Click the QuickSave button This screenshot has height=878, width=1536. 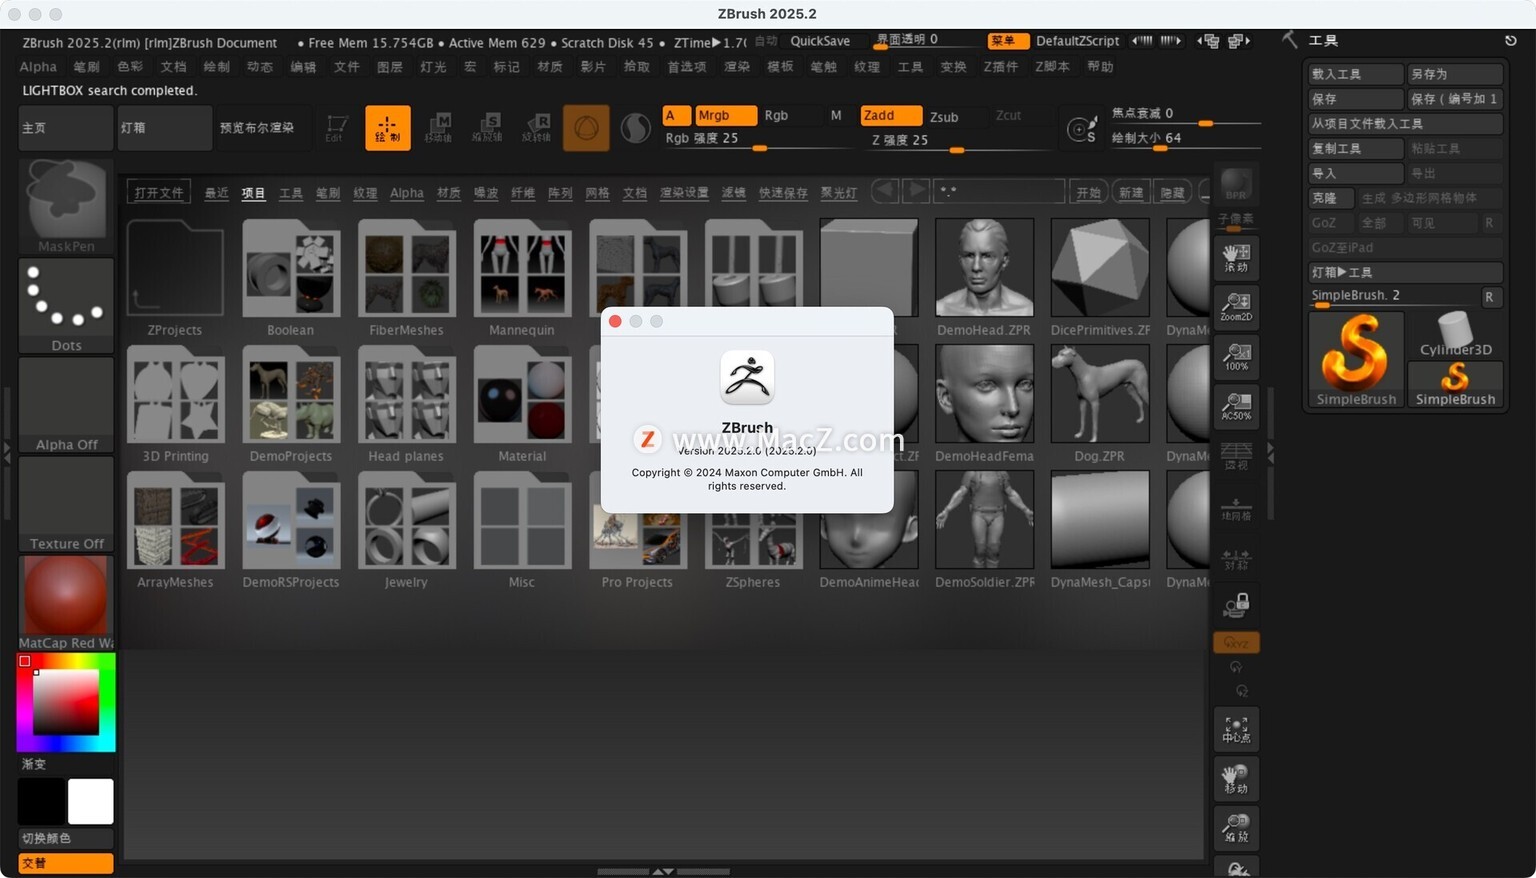[x=820, y=41]
